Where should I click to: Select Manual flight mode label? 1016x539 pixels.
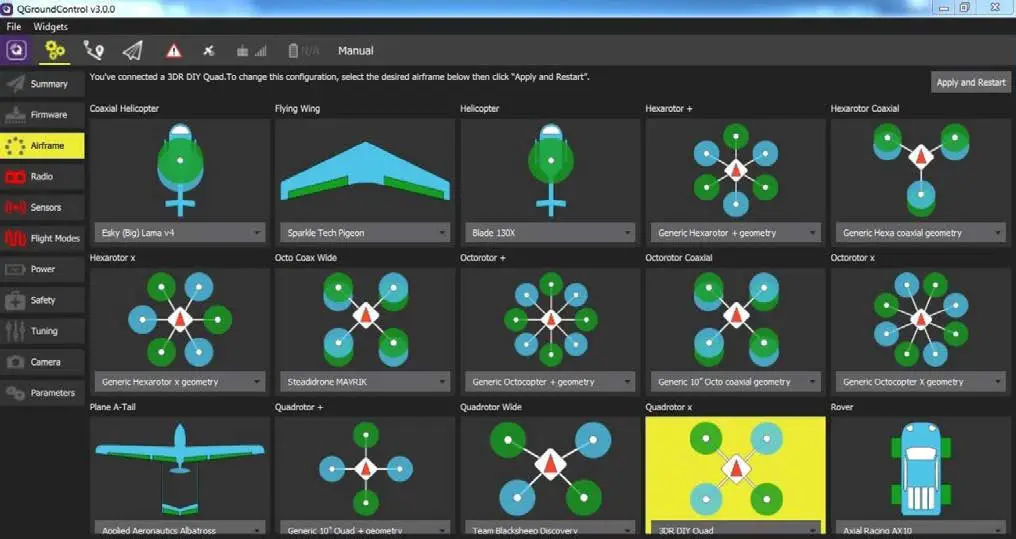(355, 51)
